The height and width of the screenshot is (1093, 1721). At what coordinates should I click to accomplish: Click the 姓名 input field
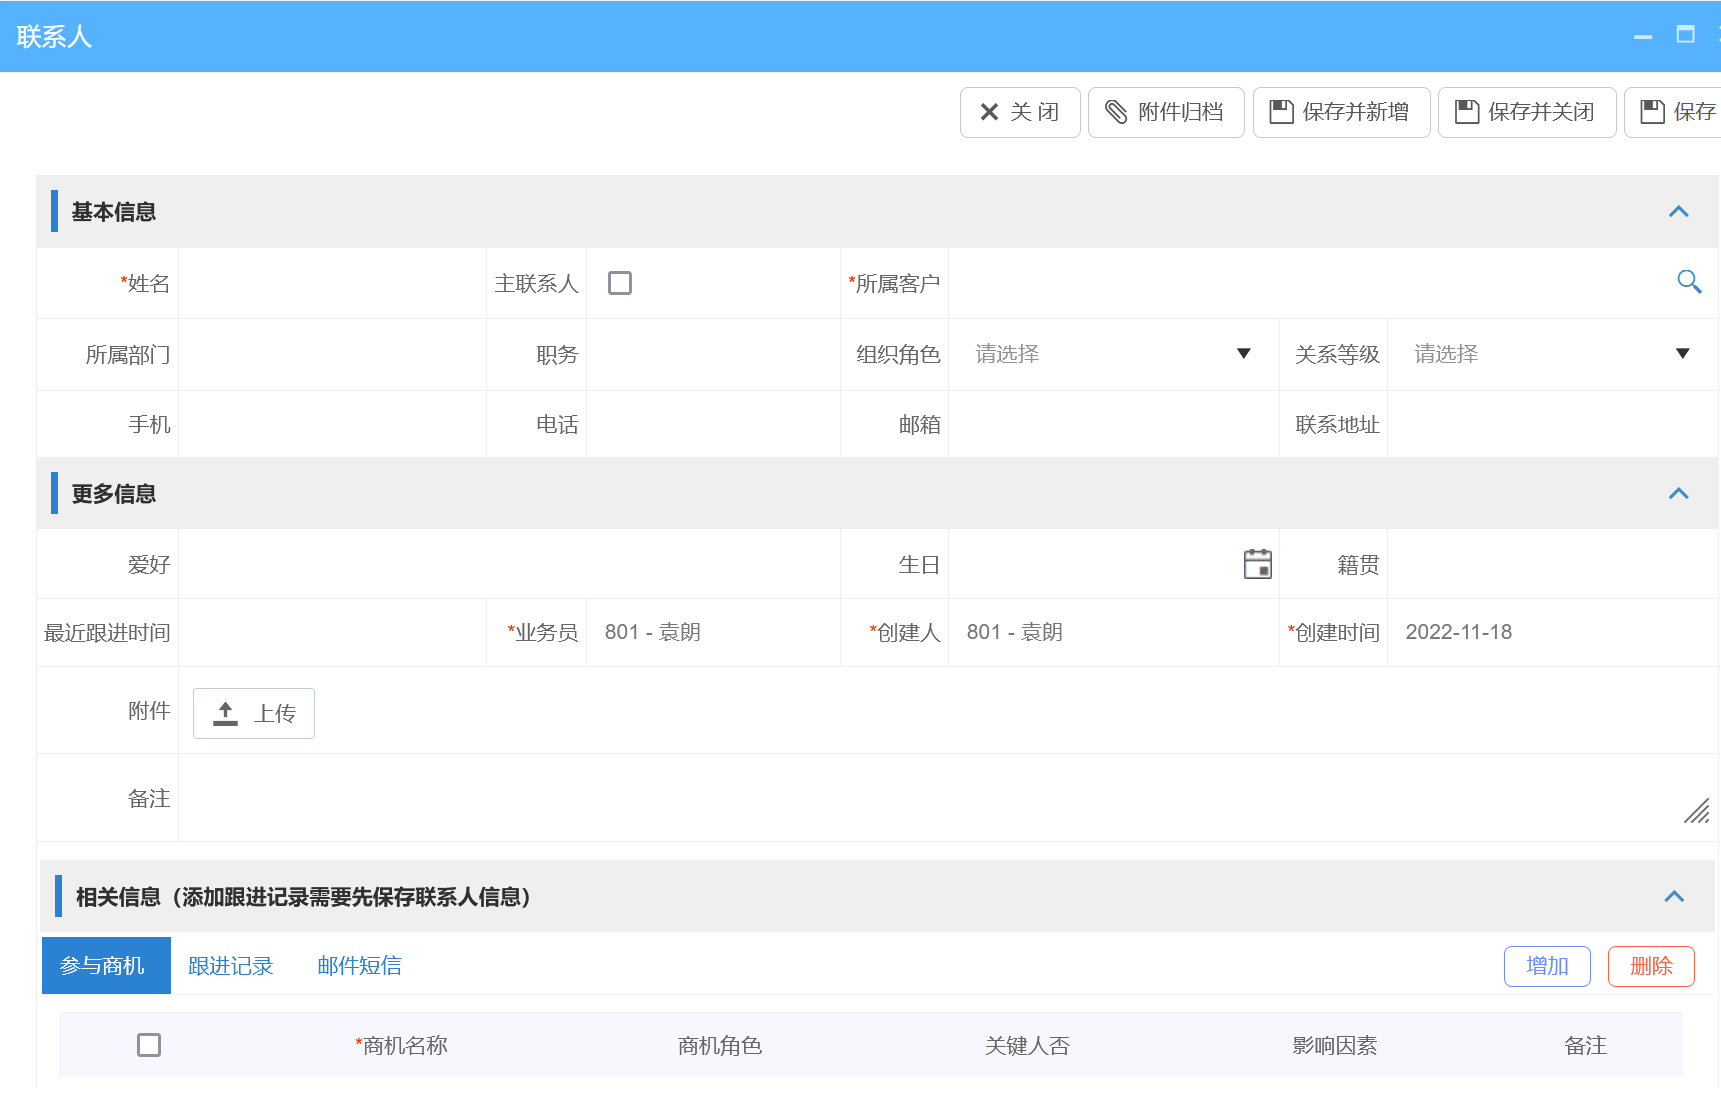(x=330, y=283)
